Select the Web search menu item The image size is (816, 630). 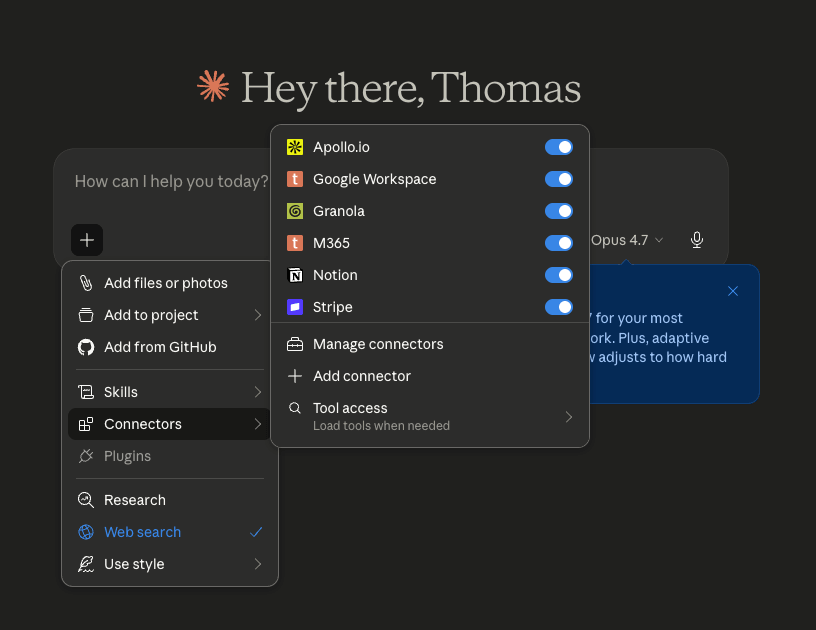[170, 532]
